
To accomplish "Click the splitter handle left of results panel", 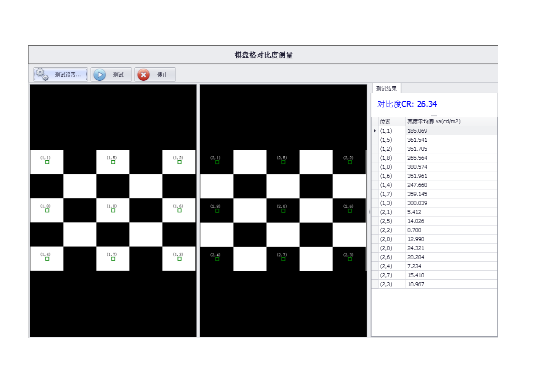I will tap(369, 211).
